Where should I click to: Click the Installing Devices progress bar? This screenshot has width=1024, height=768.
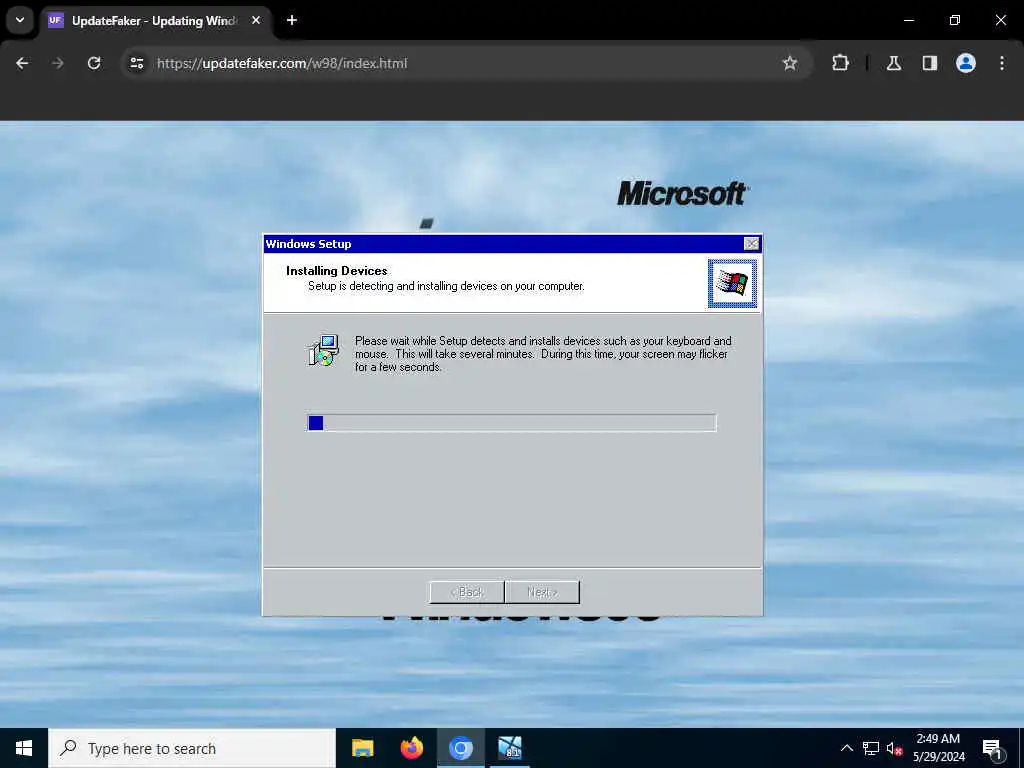[x=511, y=423]
